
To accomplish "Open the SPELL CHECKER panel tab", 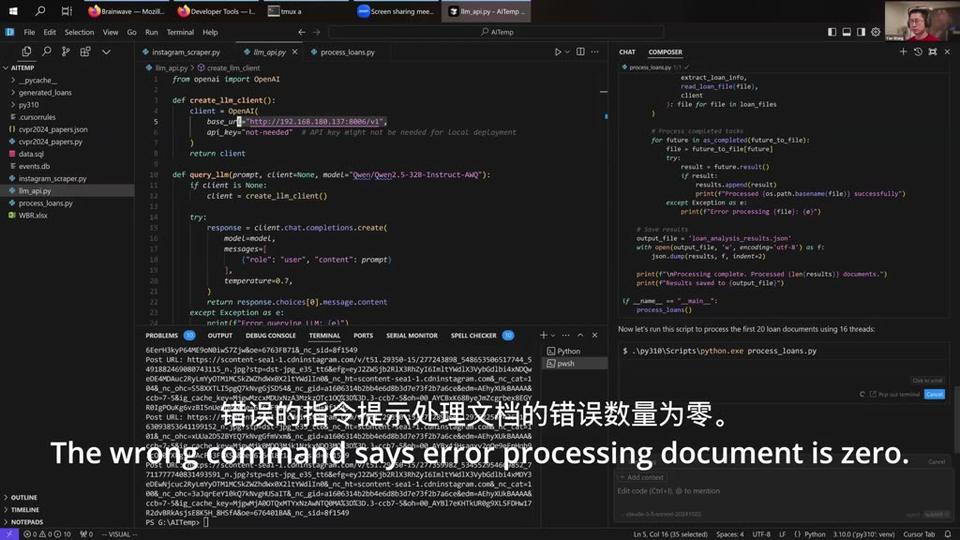I will coord(473,336).
